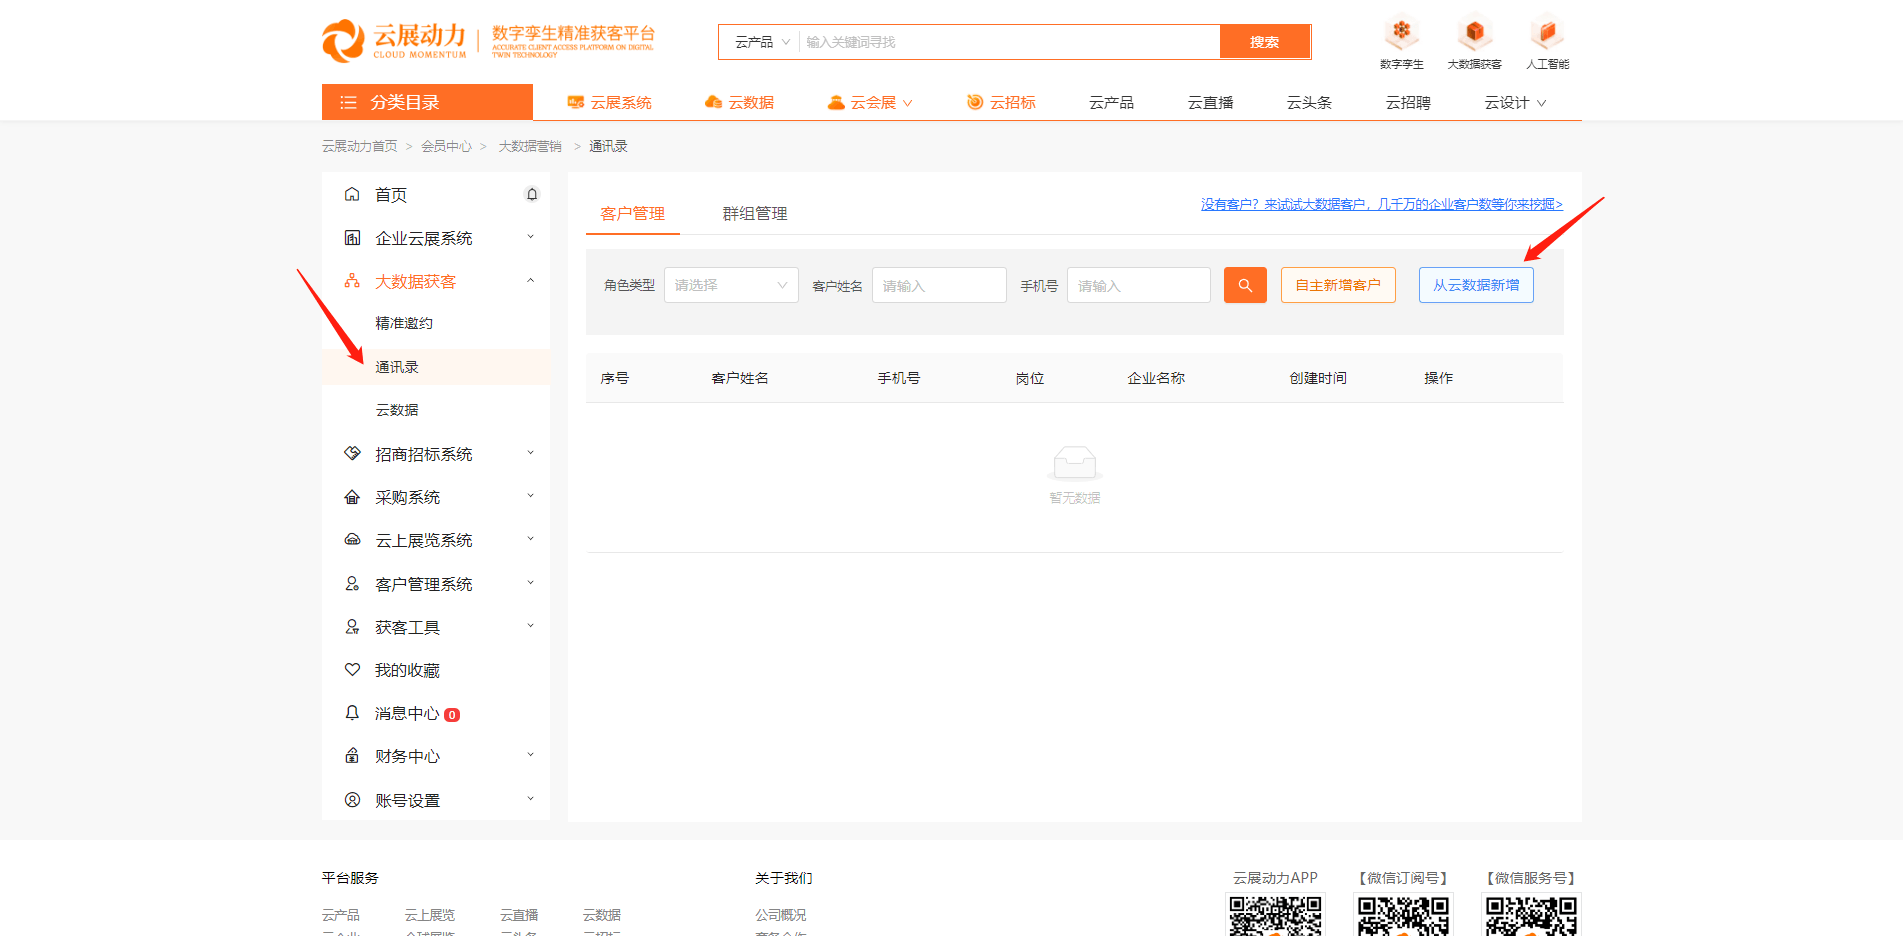Select 通讯录 in sidebar
Viewport: 1903px width, 936px height.
397,367
